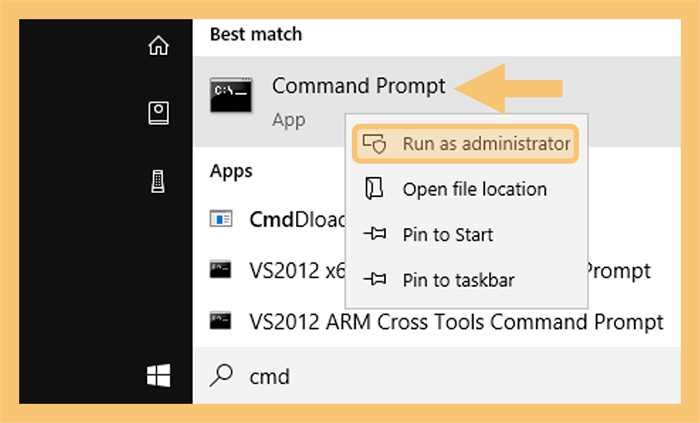Click the Apps section header

click(x=231, y=171)
